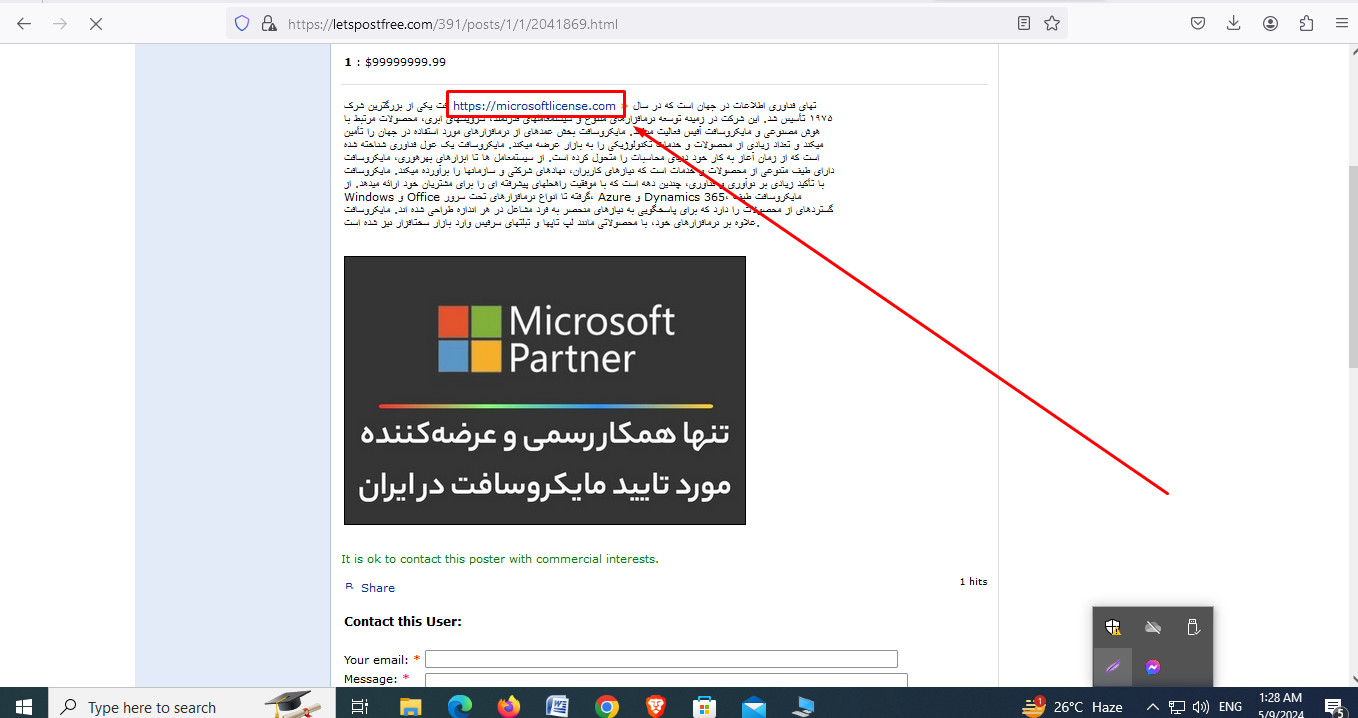
Task: Open Firefox downloads panel
Action: [x=1234, y=23]
